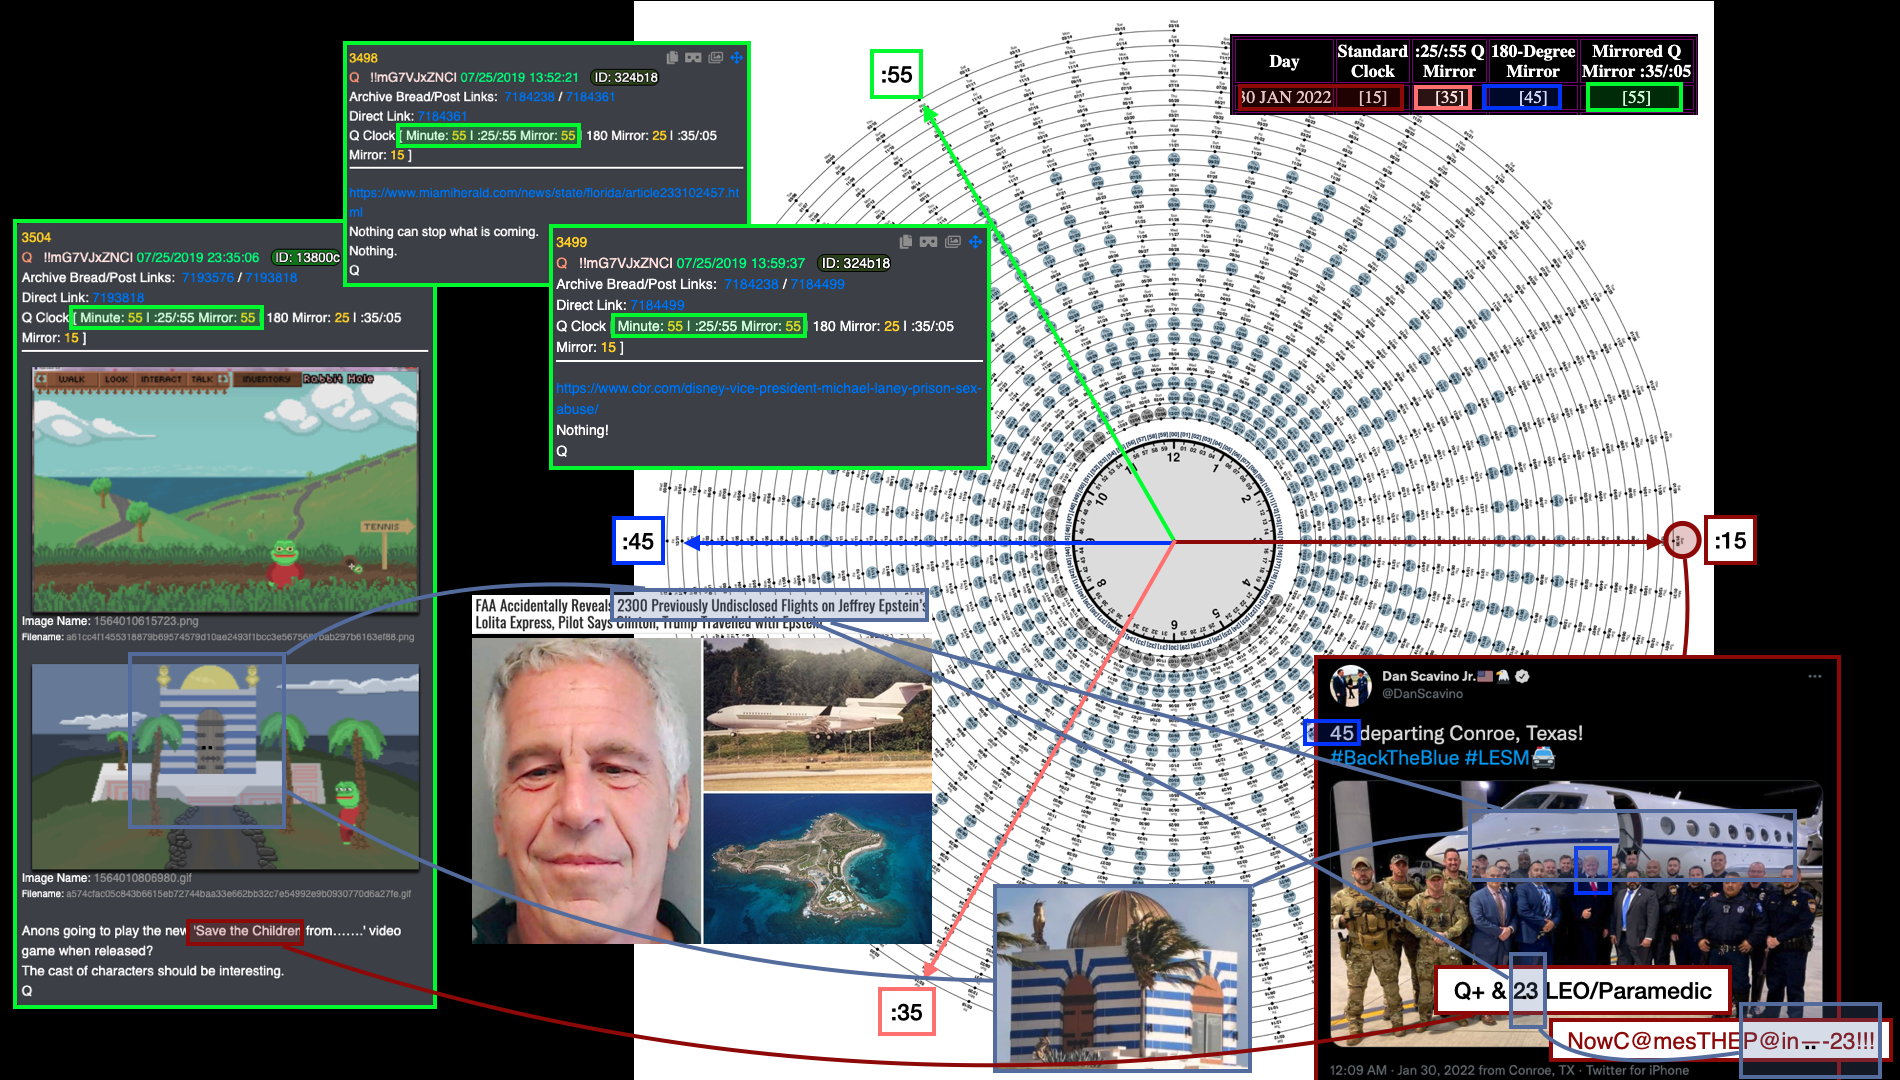The width and height of the screenshot is (1900, 1080).
Task: Open the image gallery icon on post 3498
Action: [x=716, y=58]
